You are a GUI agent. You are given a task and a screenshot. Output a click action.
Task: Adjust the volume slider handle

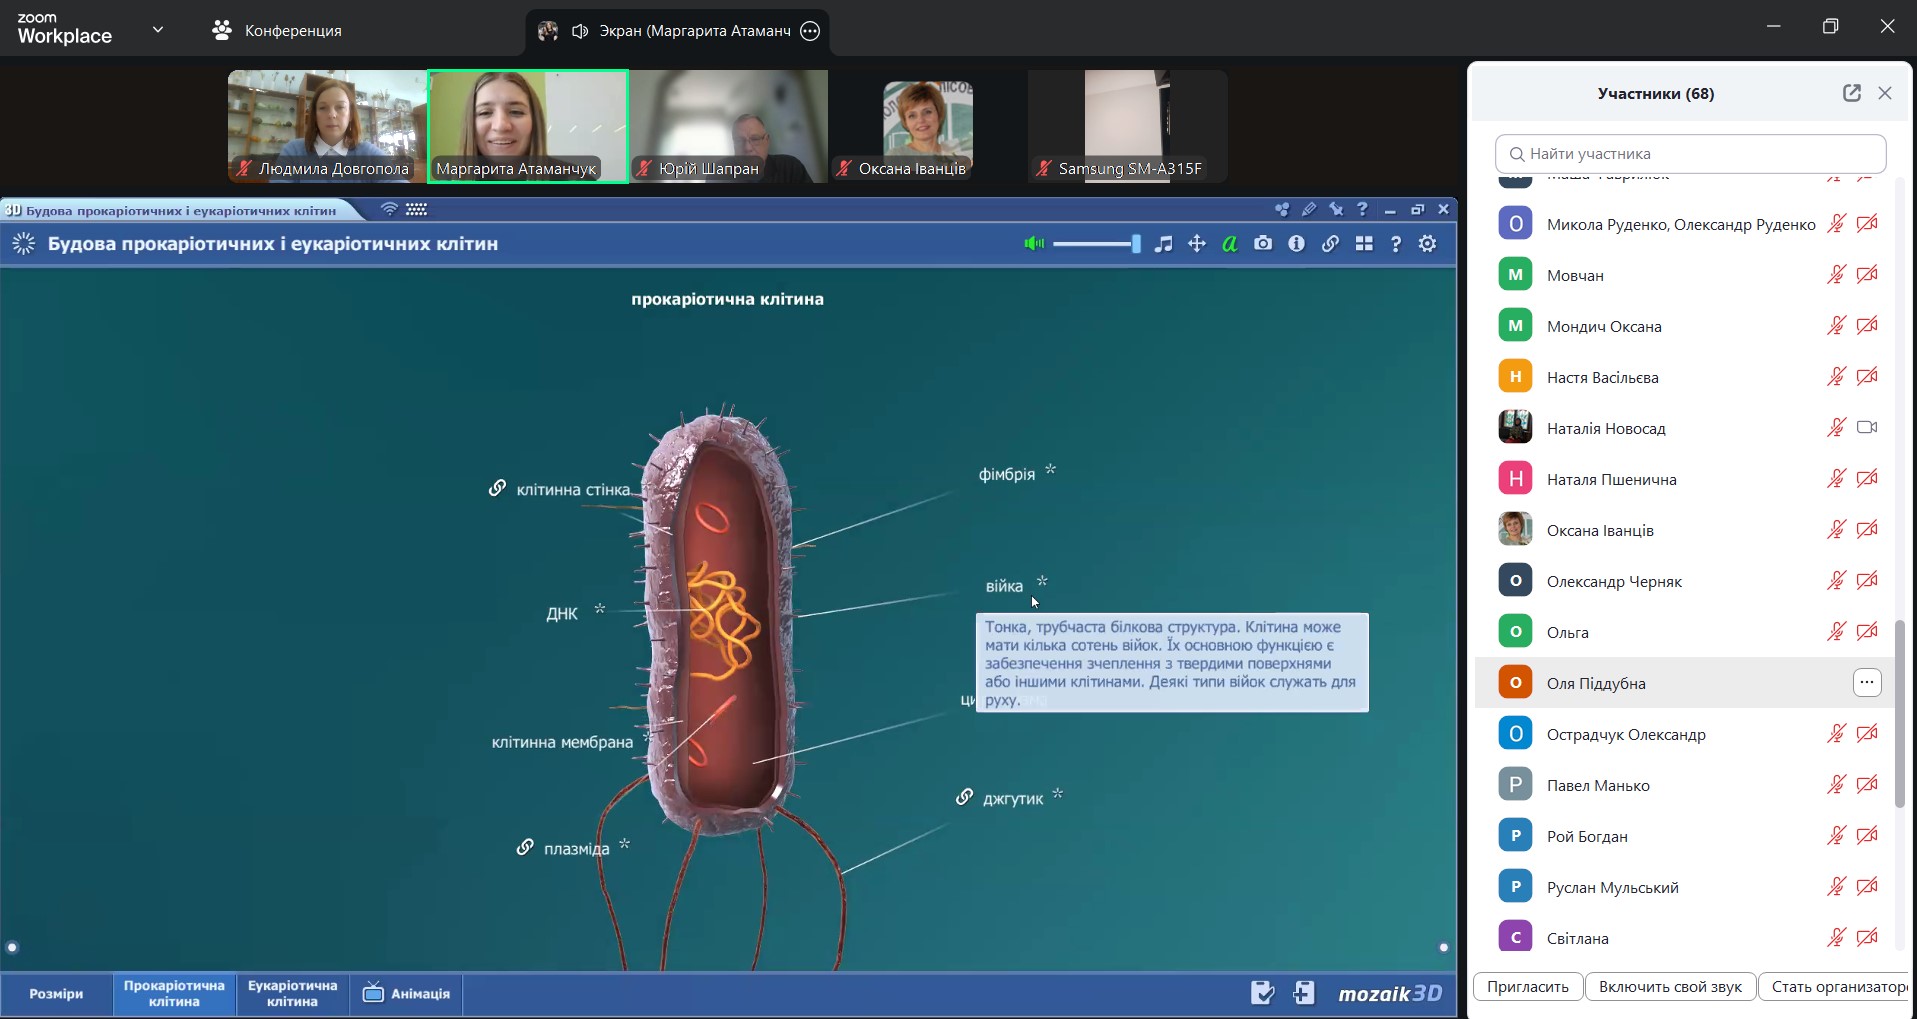coord(1135,244)
